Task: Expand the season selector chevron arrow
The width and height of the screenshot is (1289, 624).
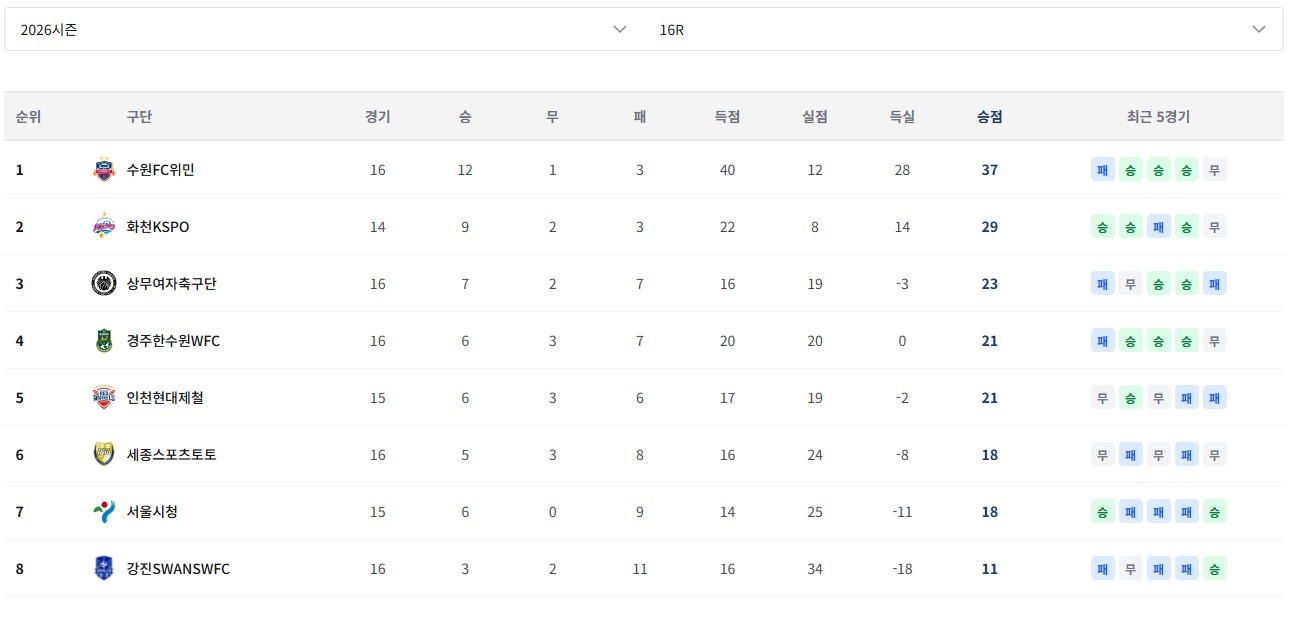Action: [620, 30]
